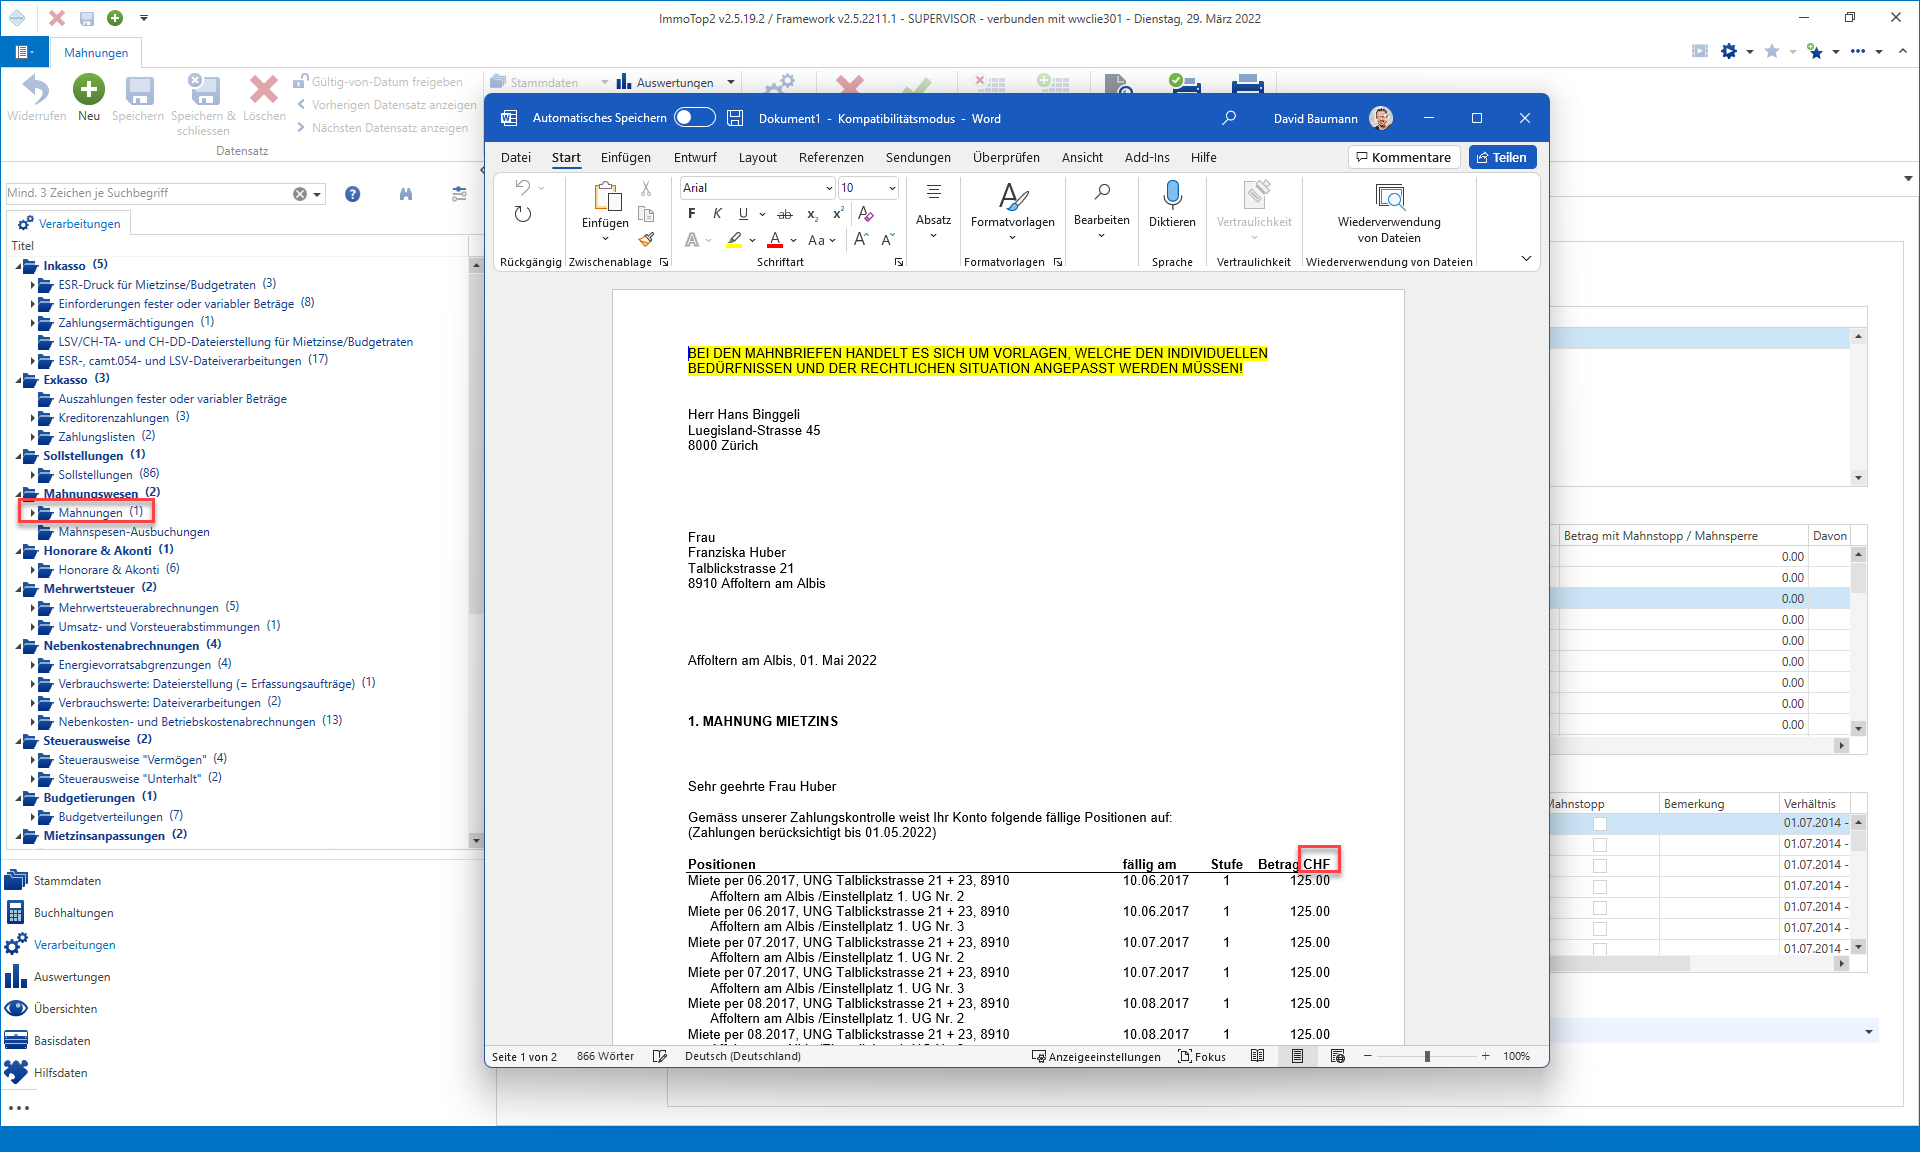Expand the Sollstellungen (86) tree node
Image resolution: width=1920 pixels, height=1152 pixels.
(33, 475)
